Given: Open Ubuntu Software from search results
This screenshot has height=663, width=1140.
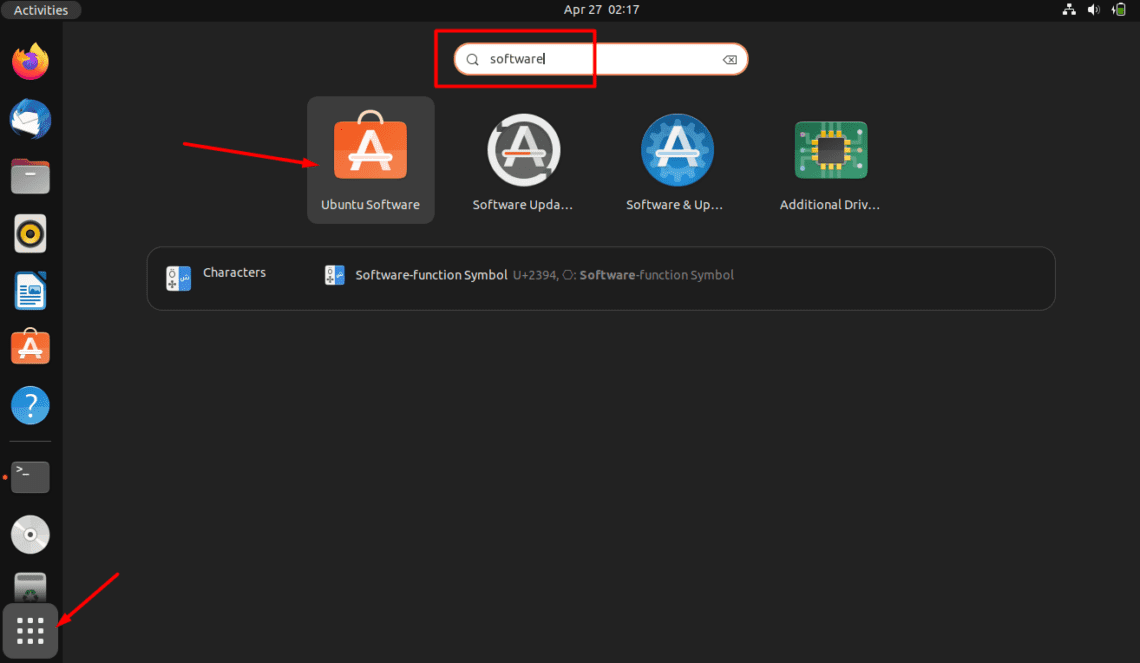Looking at the screenshot, I should pos(370,150).
